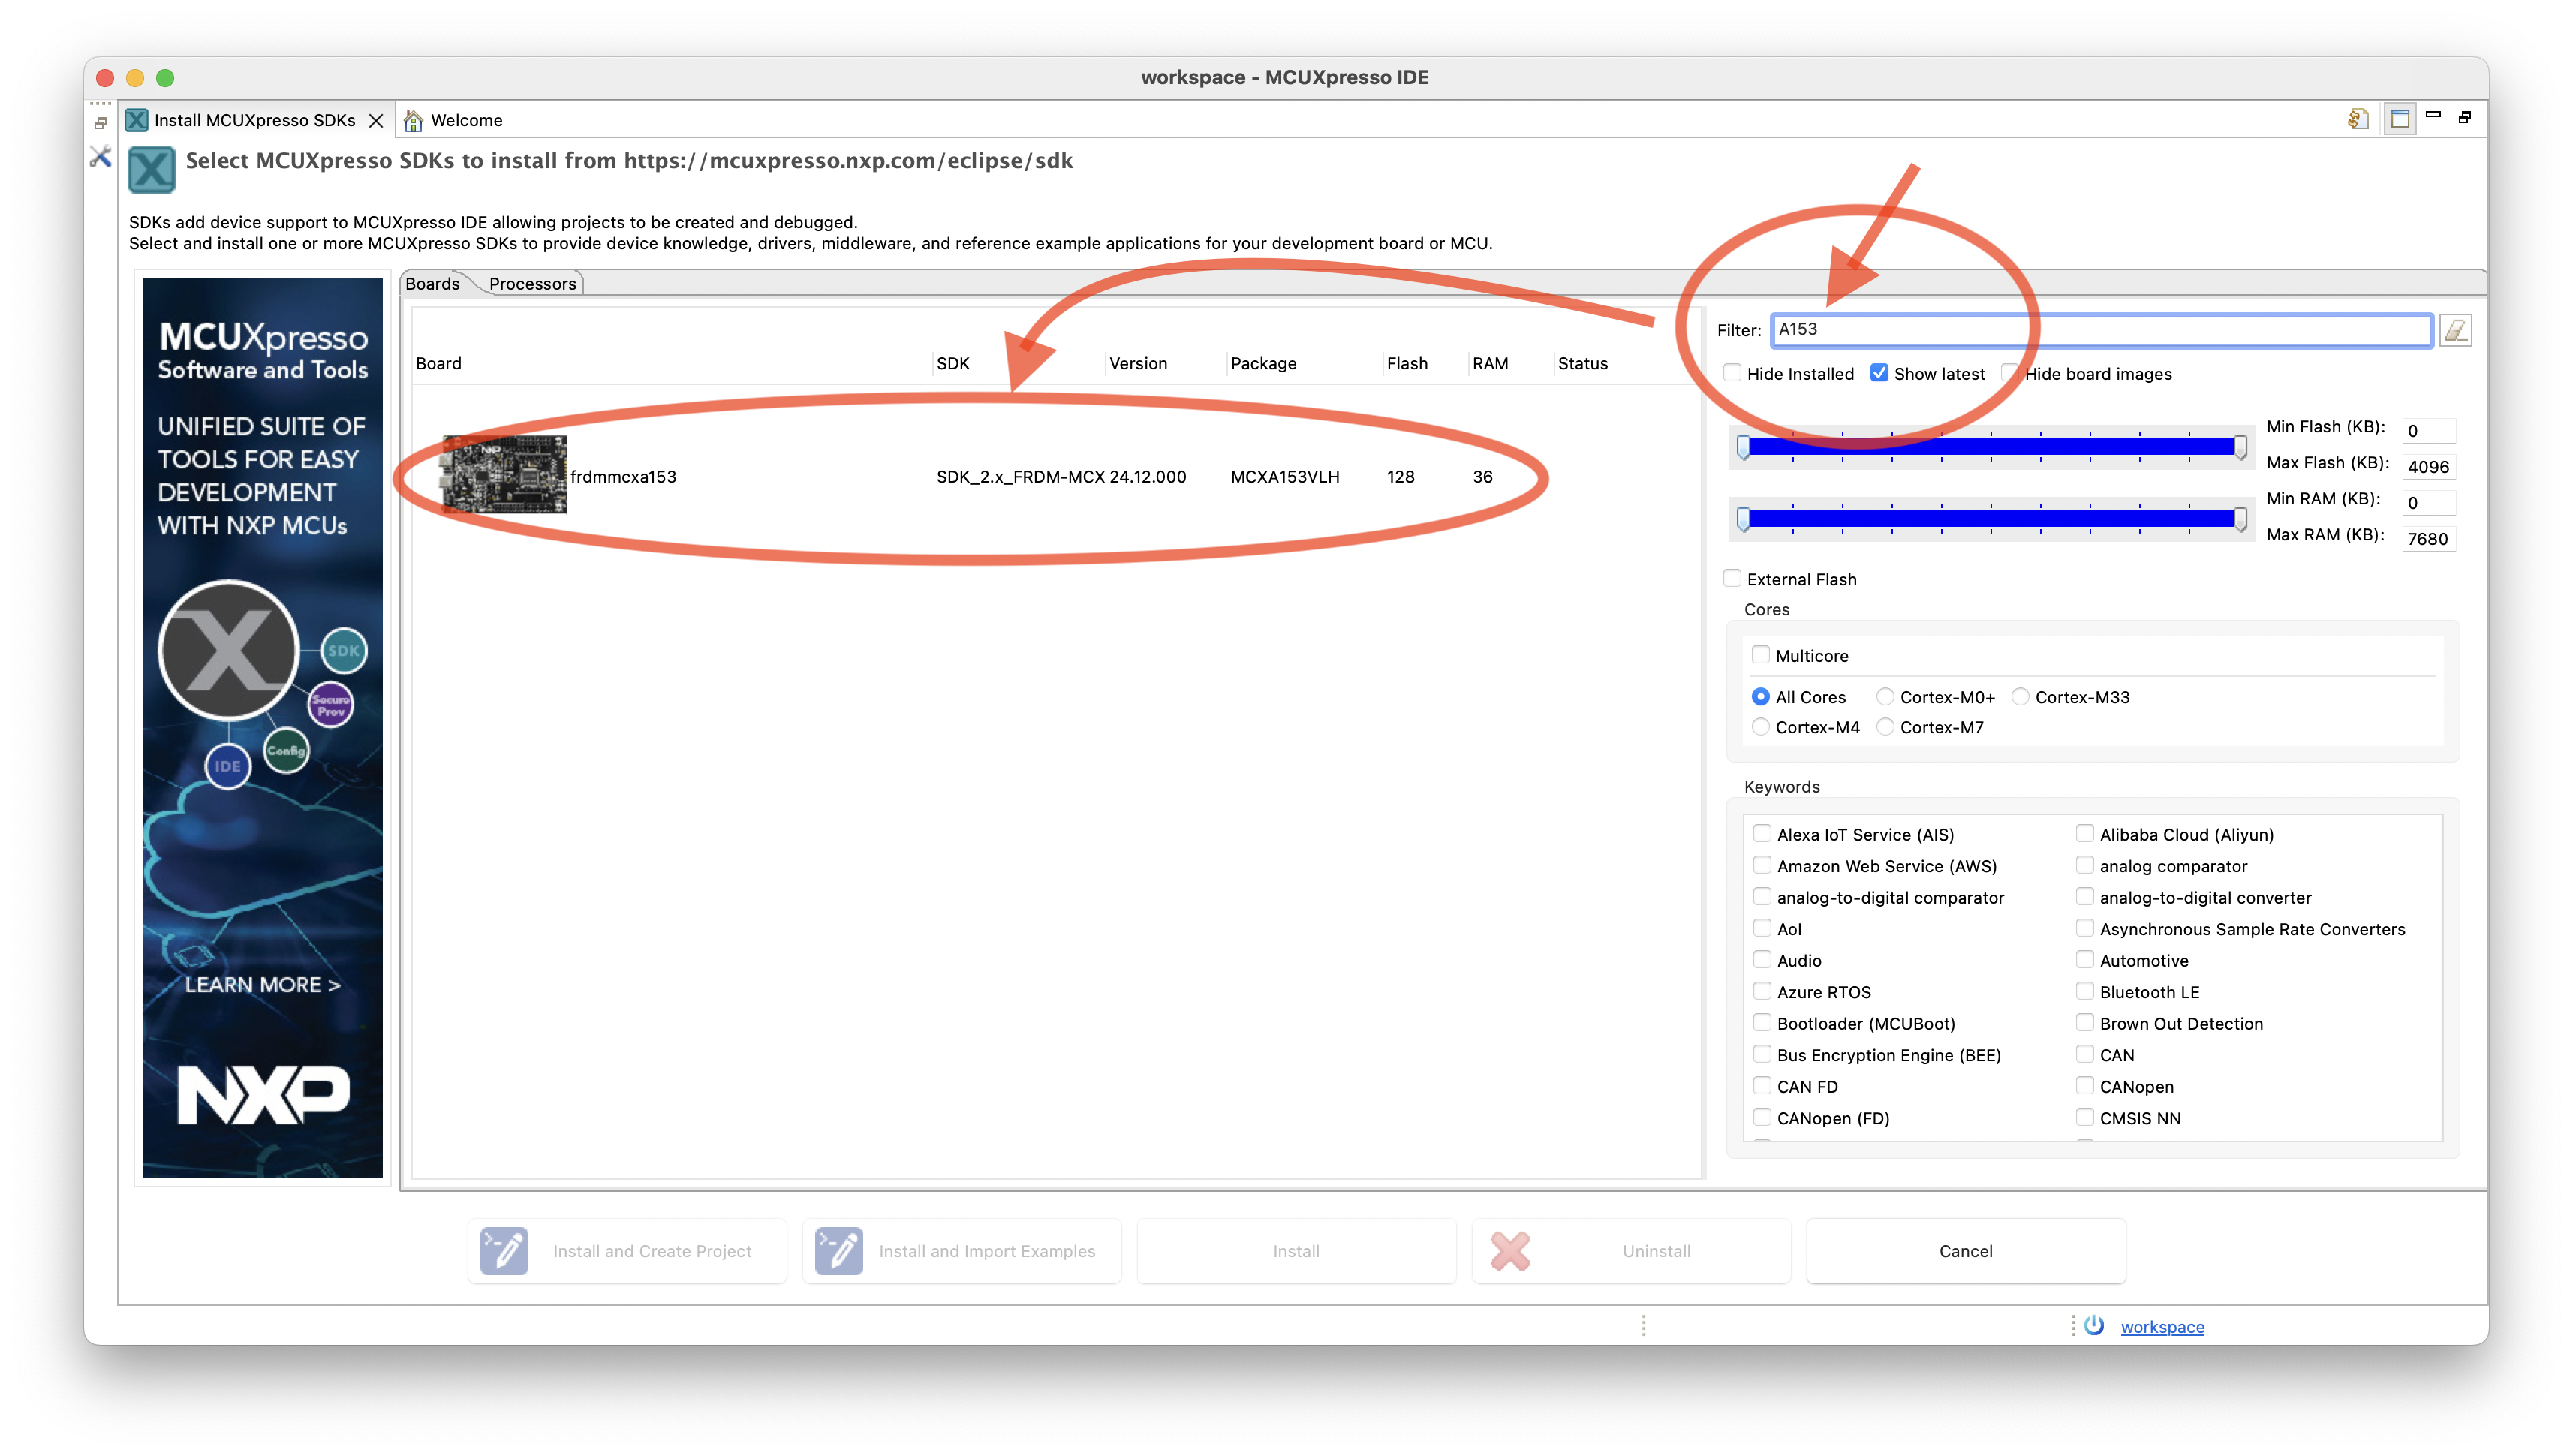Enable Hide board images checkbox

pos(2011,373)
